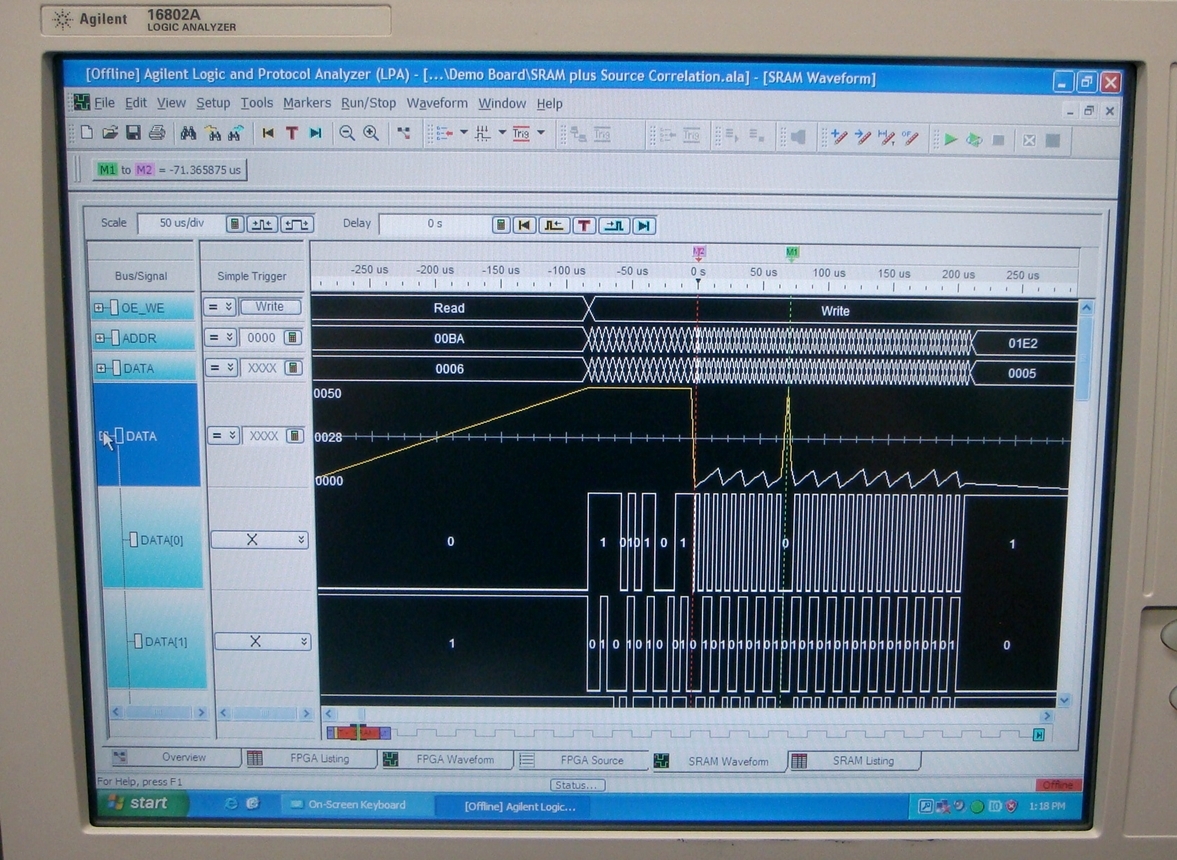The image size is (1177, 860).
Task: Click the taskbar clock showing 1:18 PM
Action: (x=1048, y=806)
